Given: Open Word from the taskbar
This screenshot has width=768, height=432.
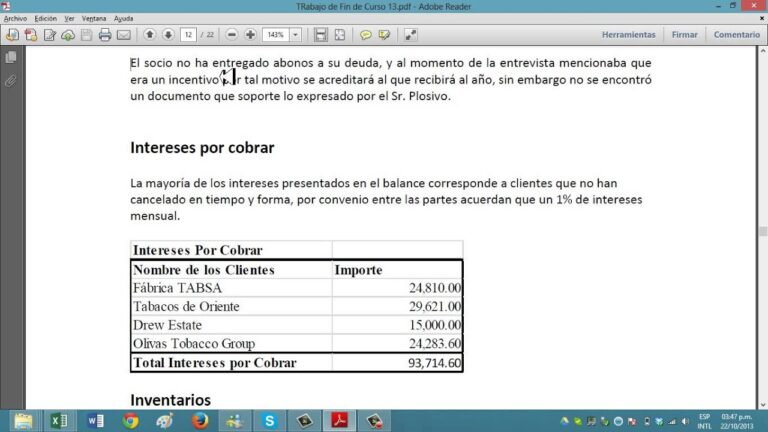Looking at the screenshot, I should coord(95,421).
